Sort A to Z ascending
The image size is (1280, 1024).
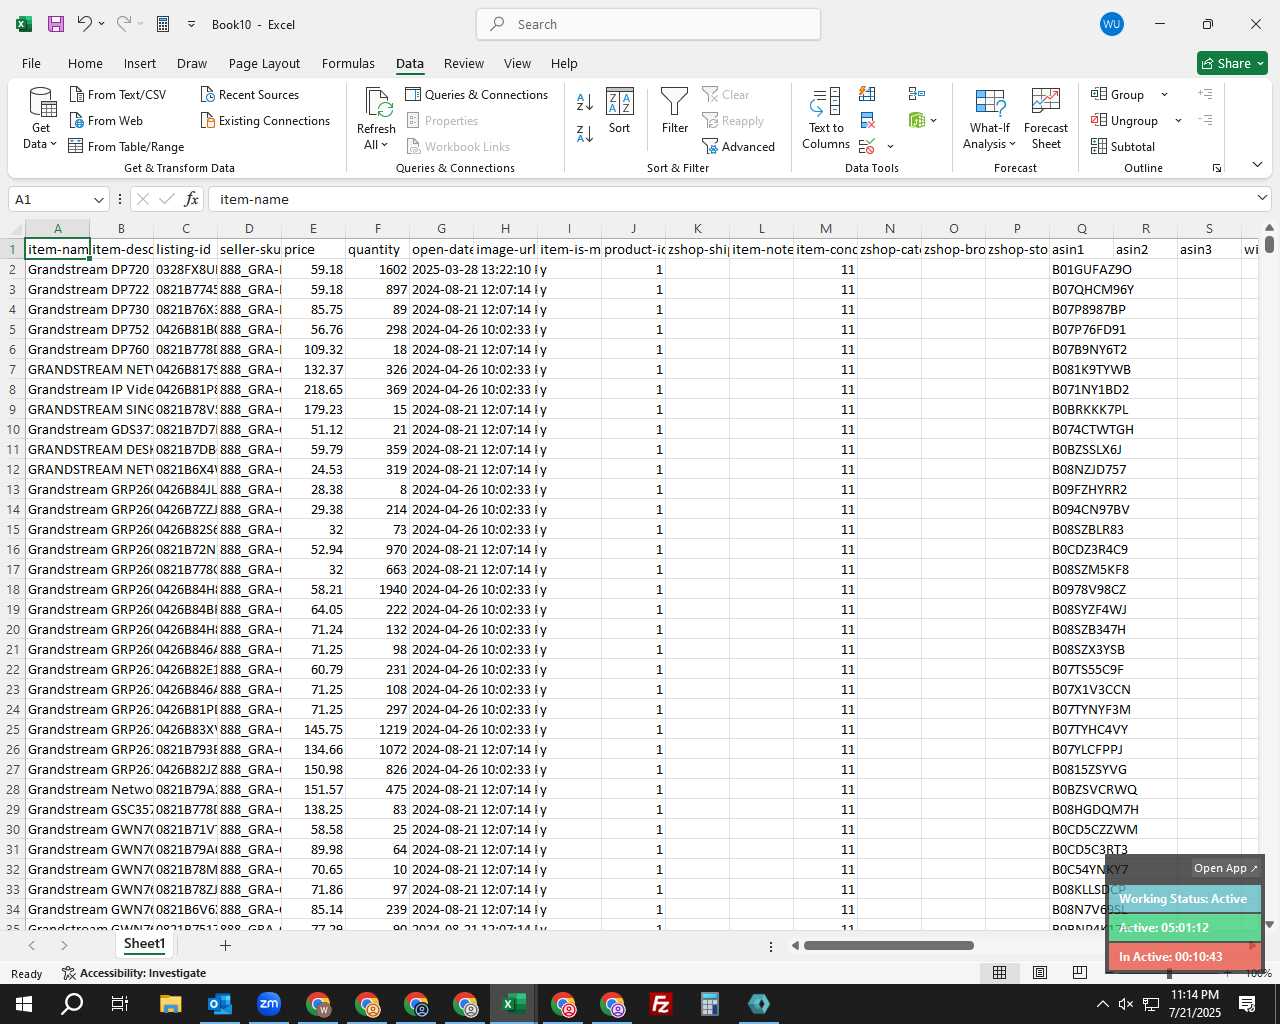(585, 101)
